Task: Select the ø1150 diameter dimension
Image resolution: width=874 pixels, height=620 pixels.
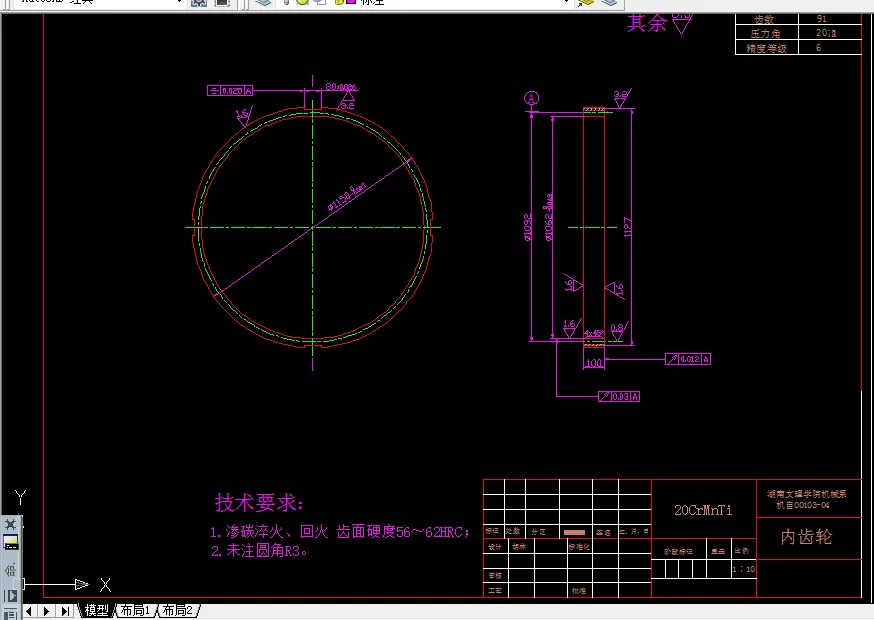Action: tap(347, 197)
